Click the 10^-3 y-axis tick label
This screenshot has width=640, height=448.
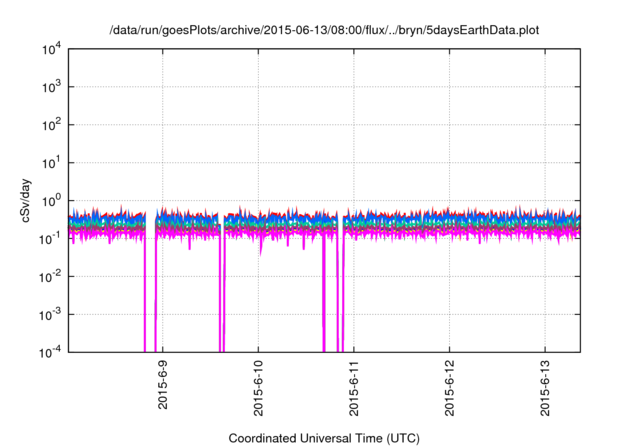[51, 315]
